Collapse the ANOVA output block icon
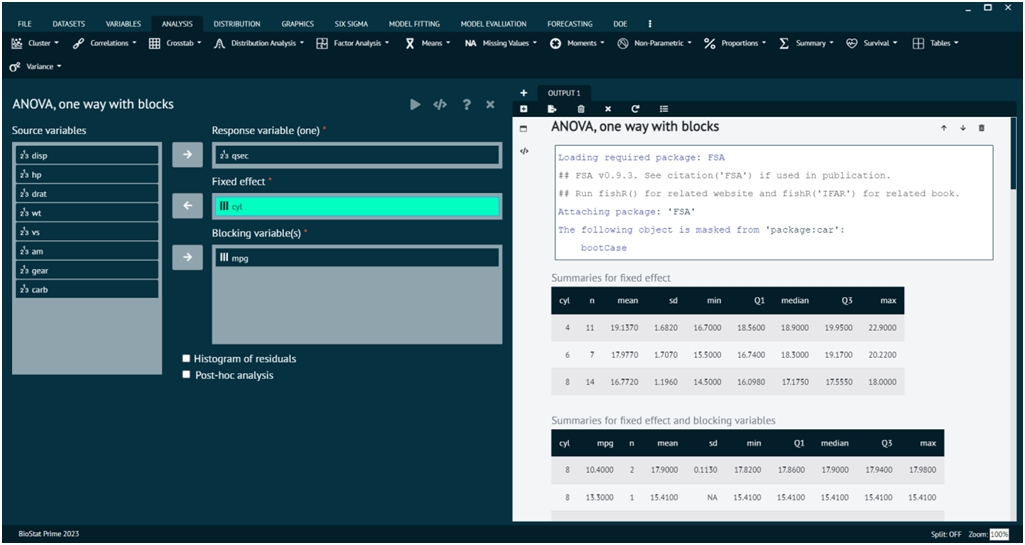The image size is (1025, 545). 524,129
